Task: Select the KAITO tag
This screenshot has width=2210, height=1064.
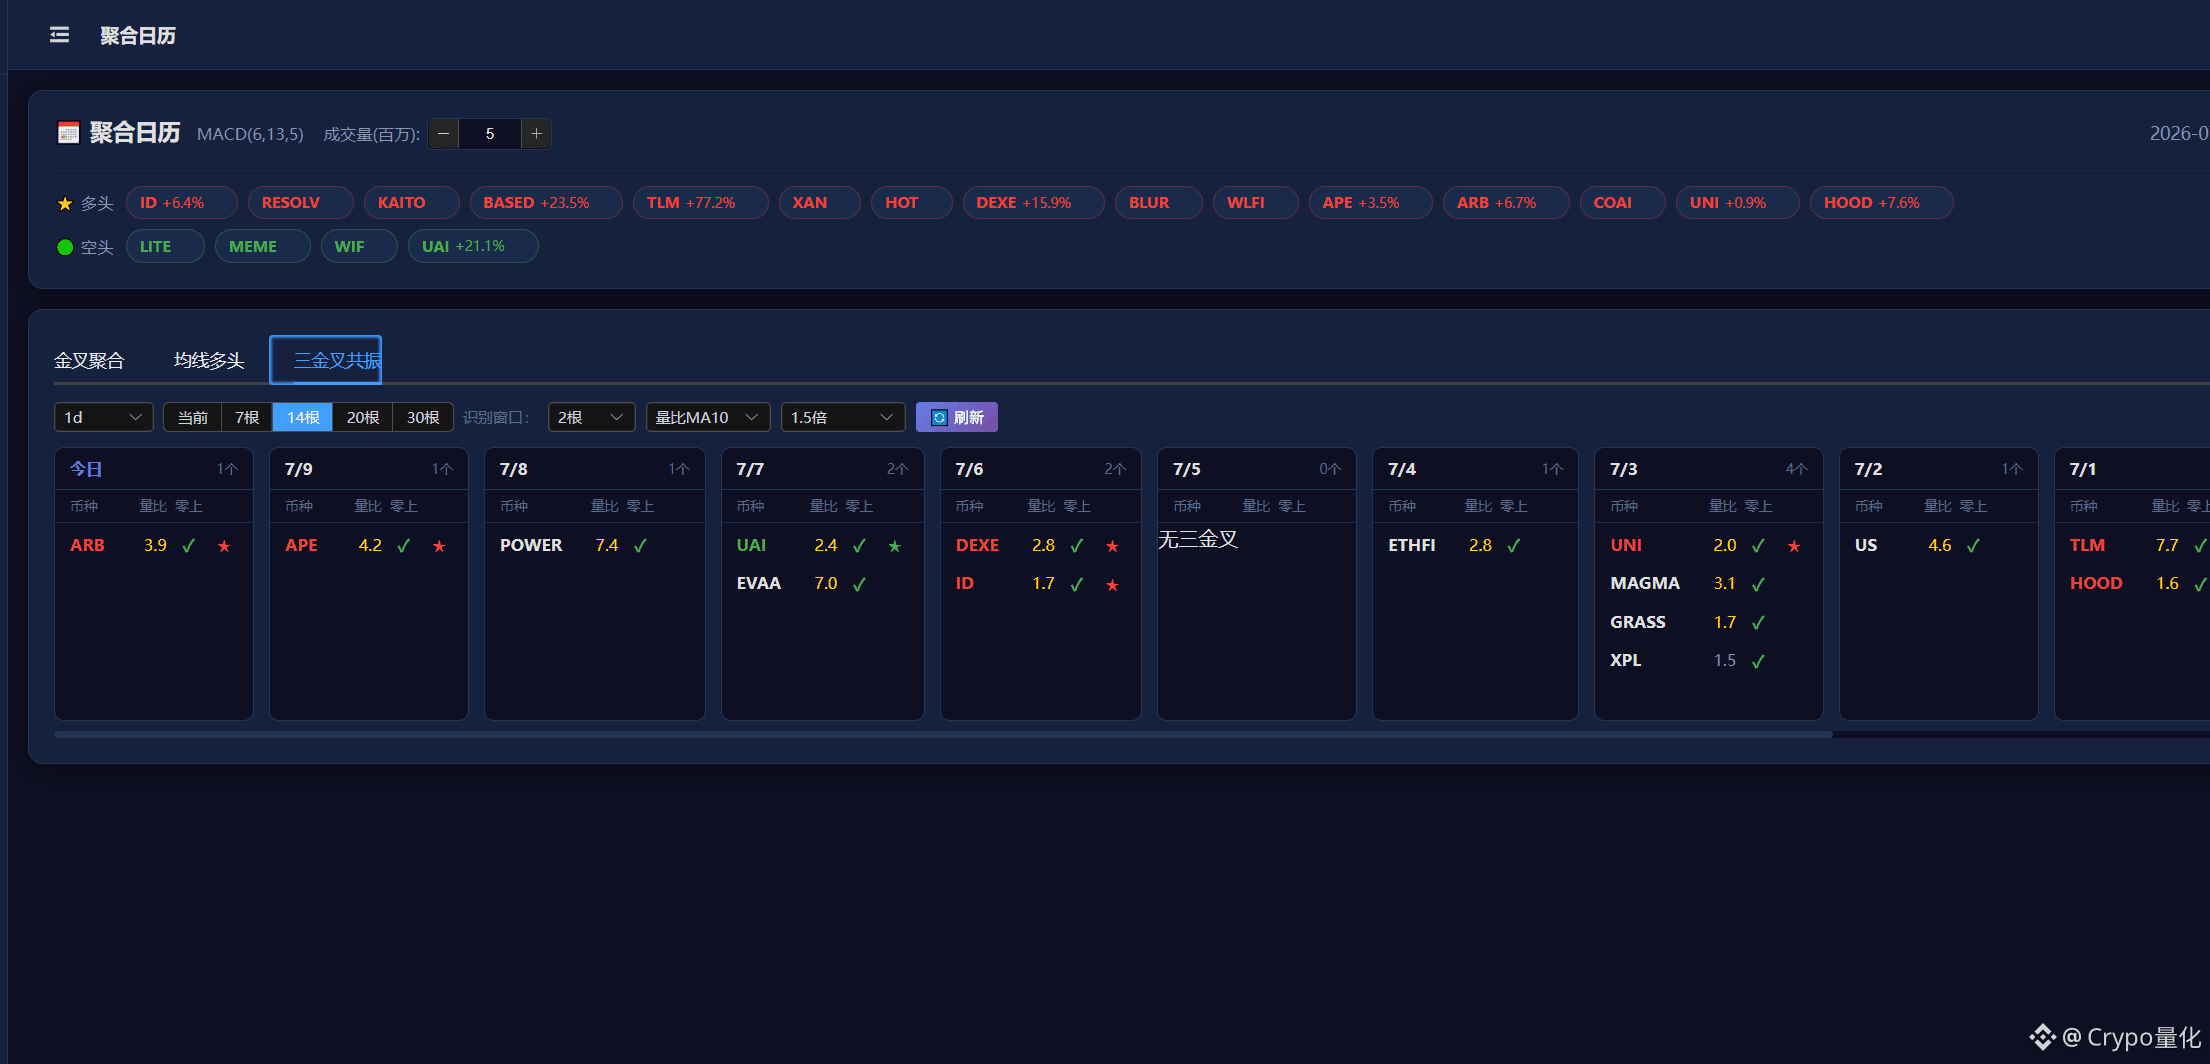Action: click(411, 203)
